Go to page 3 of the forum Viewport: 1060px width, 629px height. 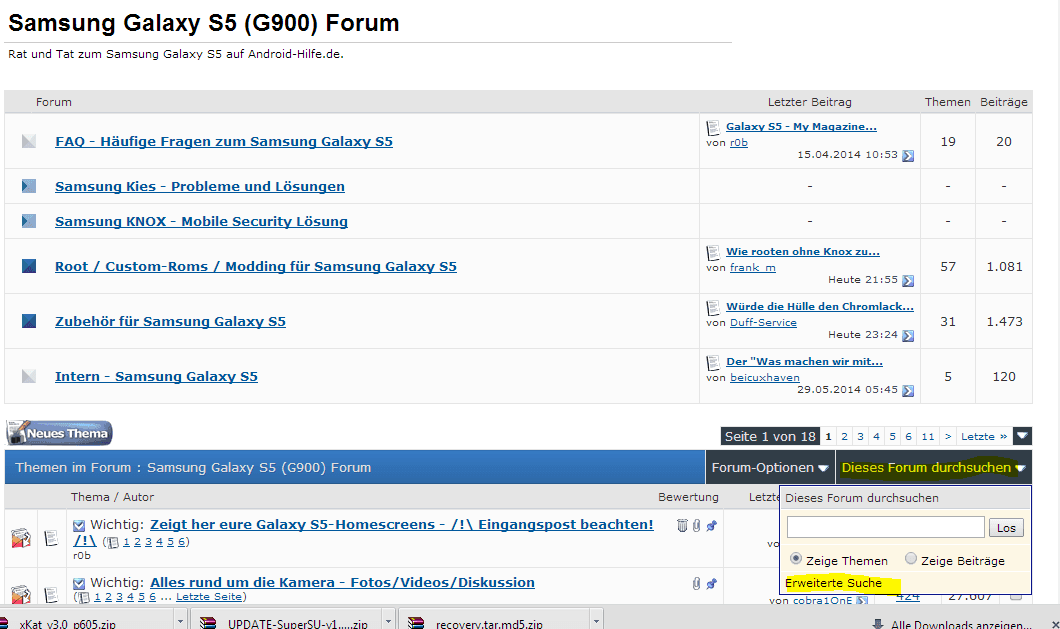coord(861,436)
